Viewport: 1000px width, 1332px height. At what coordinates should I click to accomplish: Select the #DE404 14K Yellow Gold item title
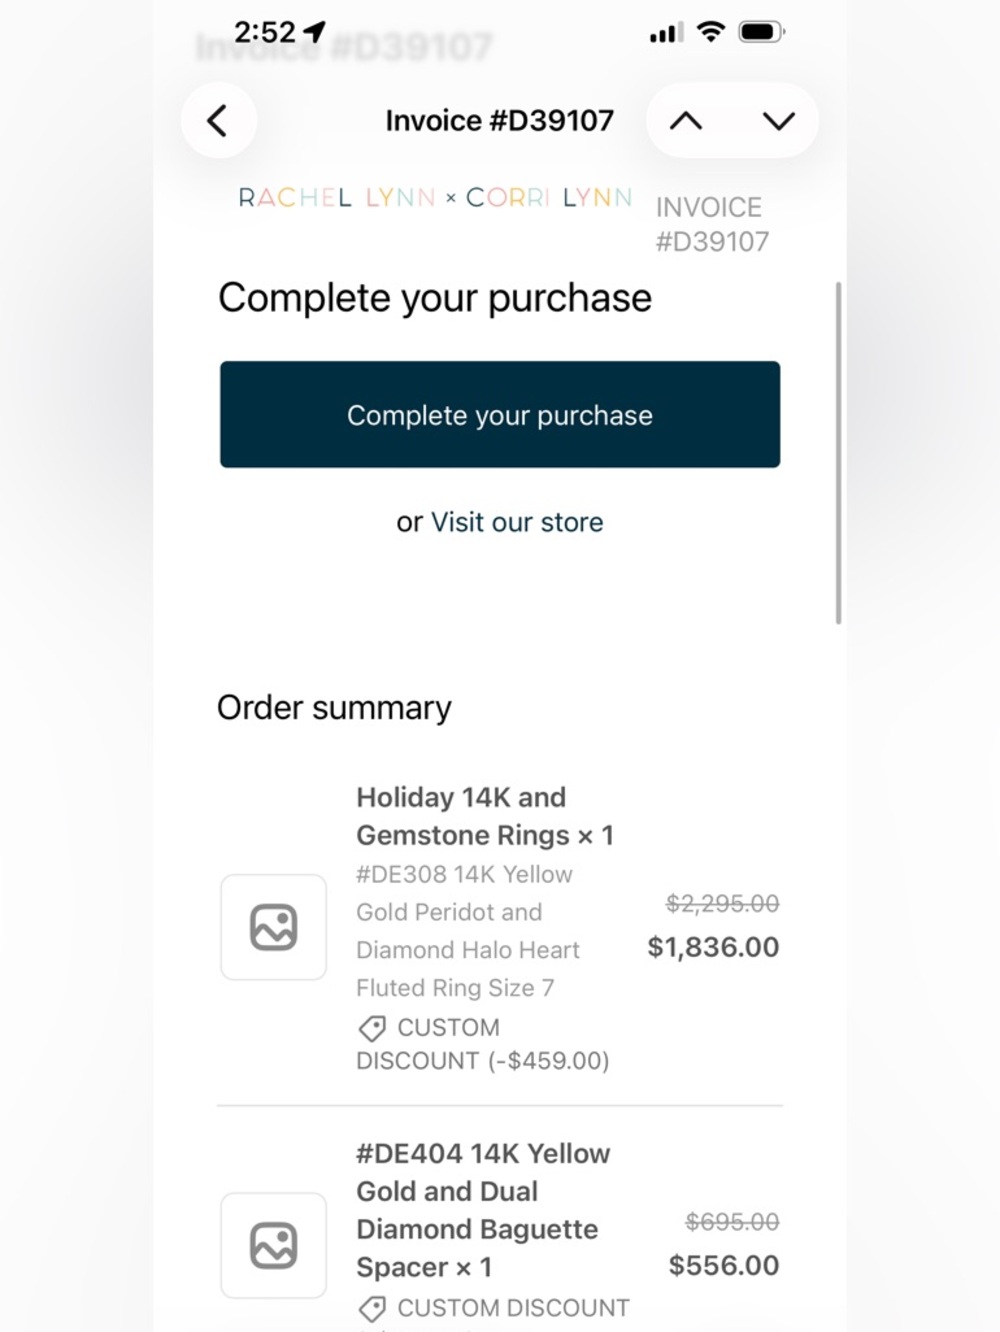483,1210
